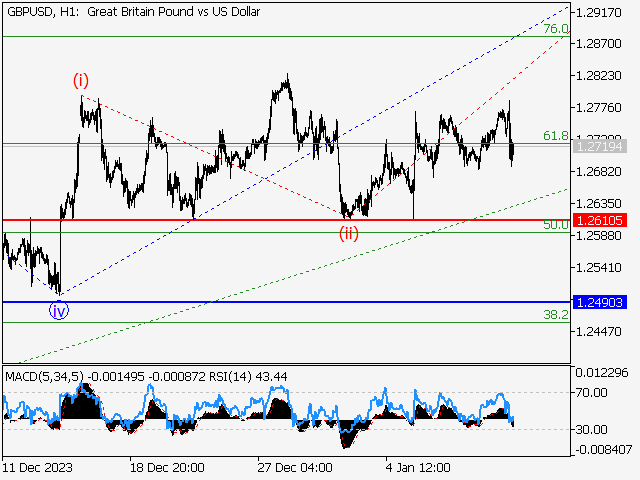Click the 1.29170 price axis label
This screenshot has height=480, width=640.
coord(598,13)
